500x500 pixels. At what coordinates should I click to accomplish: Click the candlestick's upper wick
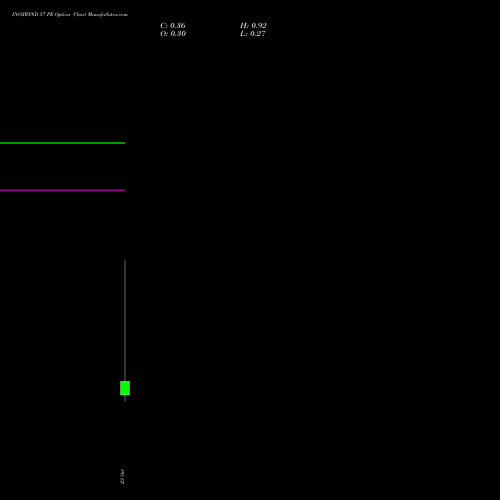[125, 320]
